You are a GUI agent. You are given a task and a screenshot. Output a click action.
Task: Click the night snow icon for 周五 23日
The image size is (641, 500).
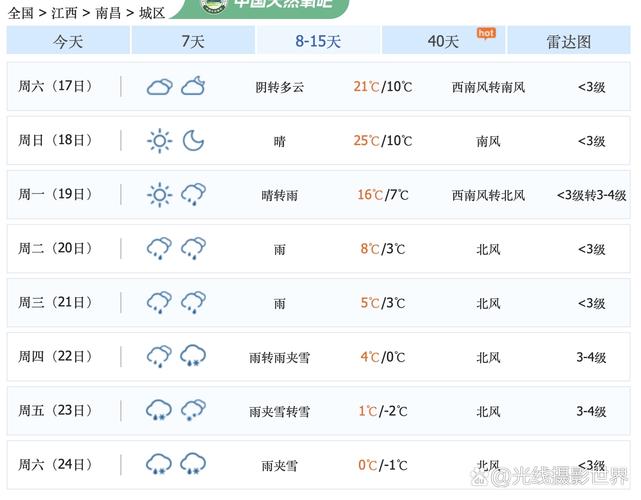point(193,410)
